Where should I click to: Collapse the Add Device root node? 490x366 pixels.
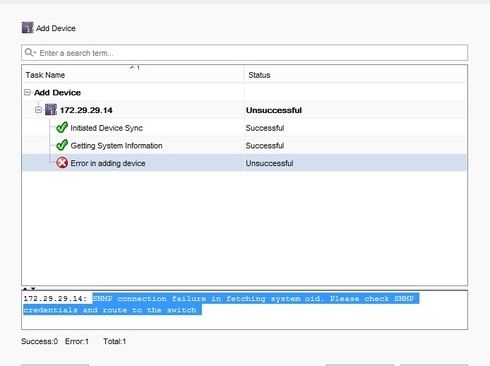27,92
